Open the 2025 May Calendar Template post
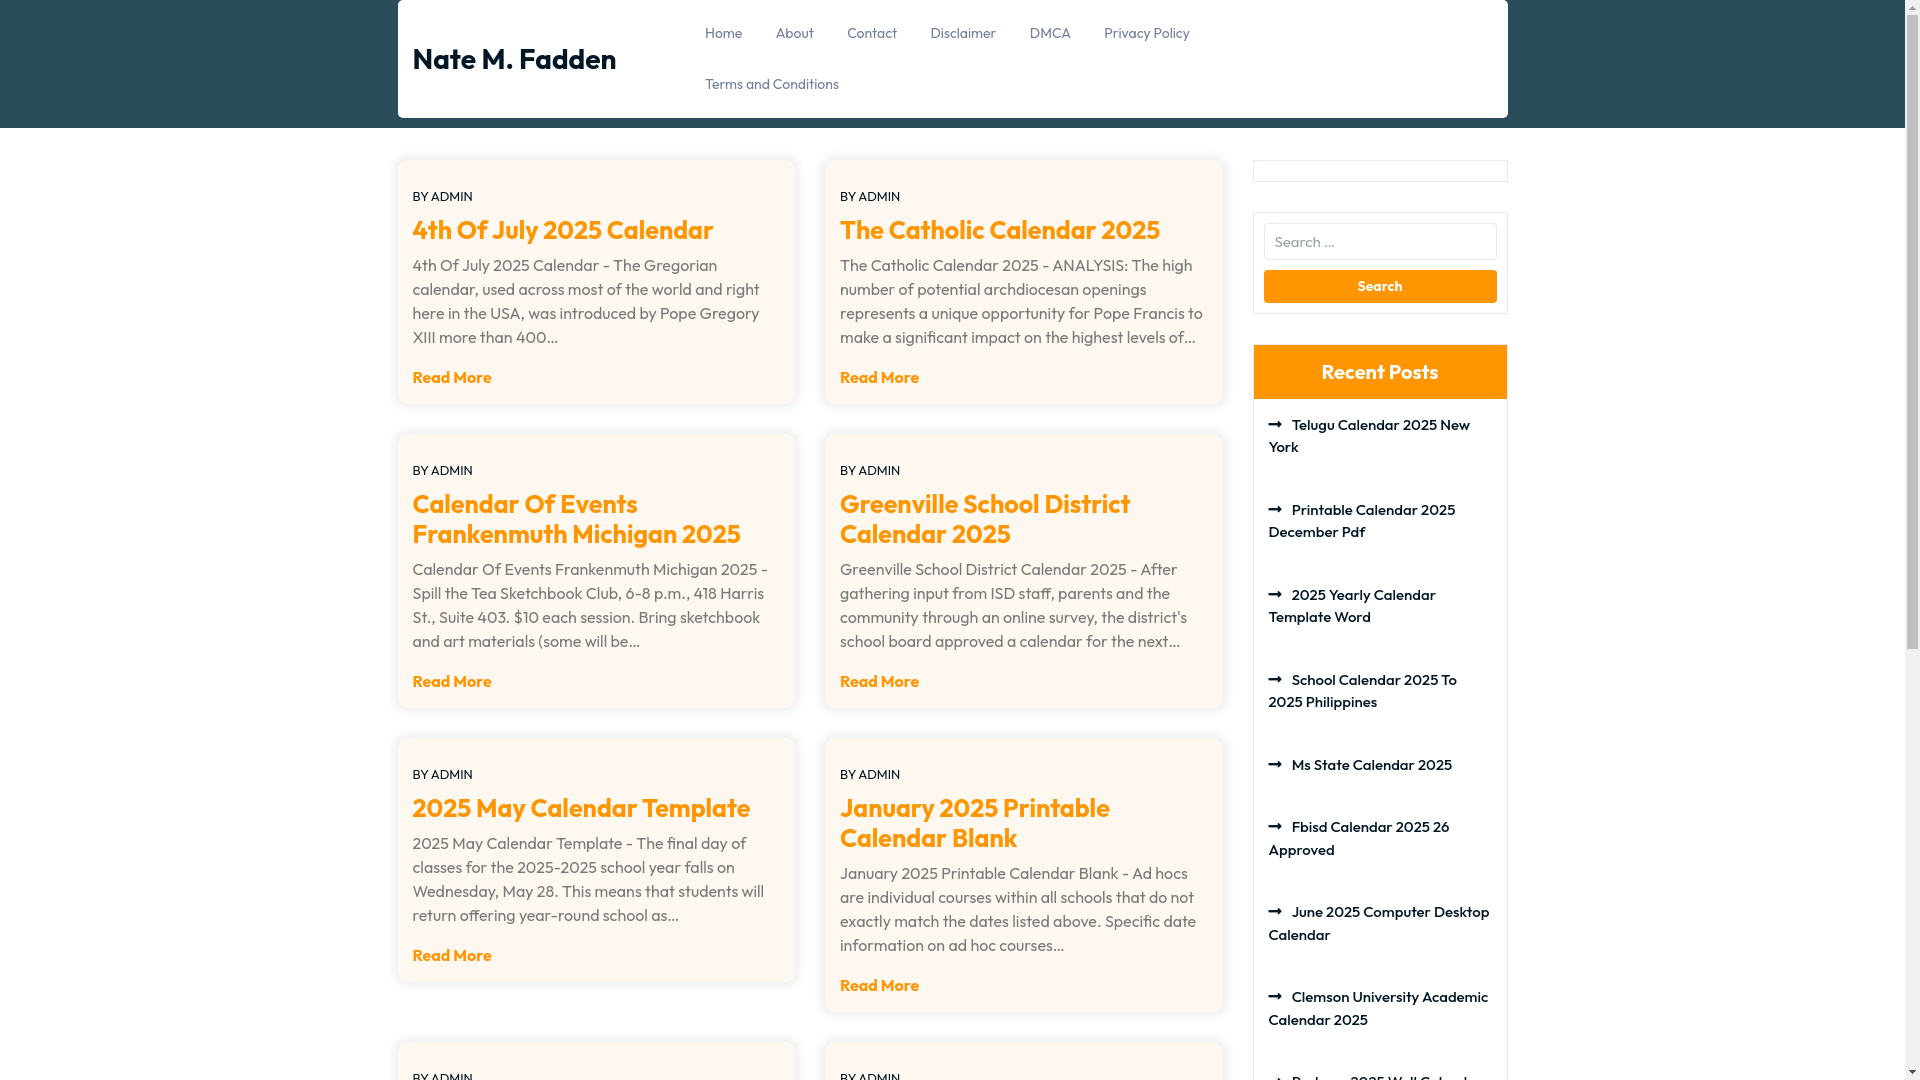The image size is (1920, 1080). coord(581,808)
